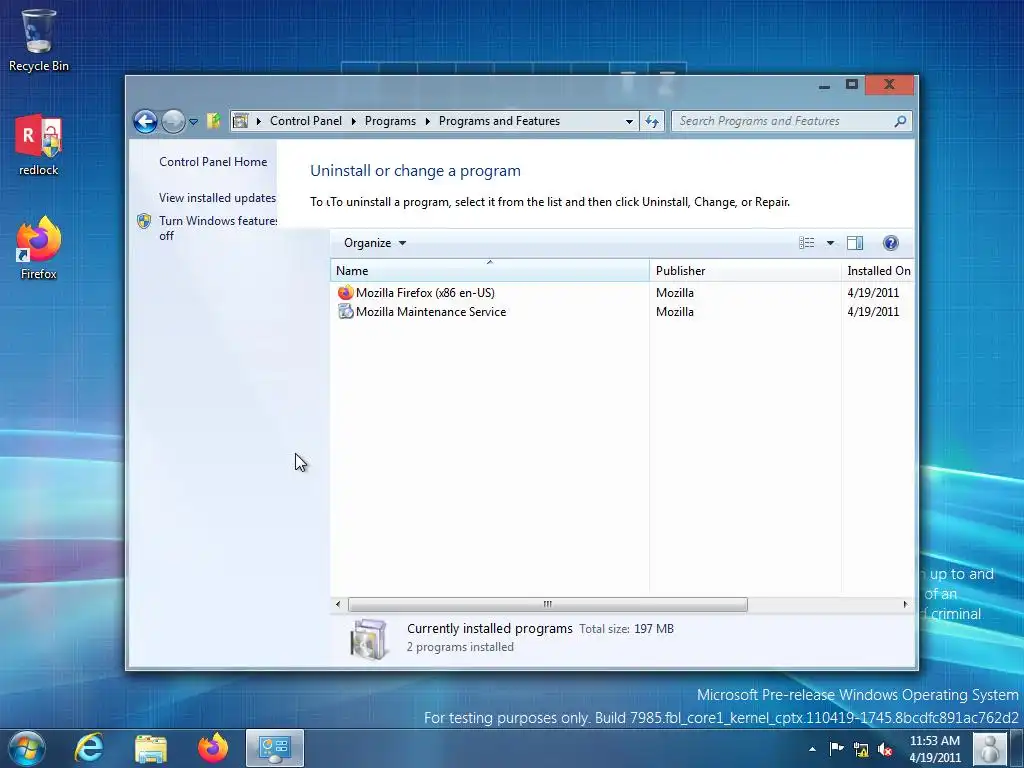1024x768 pixels.
Task: Open the Windows Start orb
Action: pyautogui.click(x=26, y=748)
